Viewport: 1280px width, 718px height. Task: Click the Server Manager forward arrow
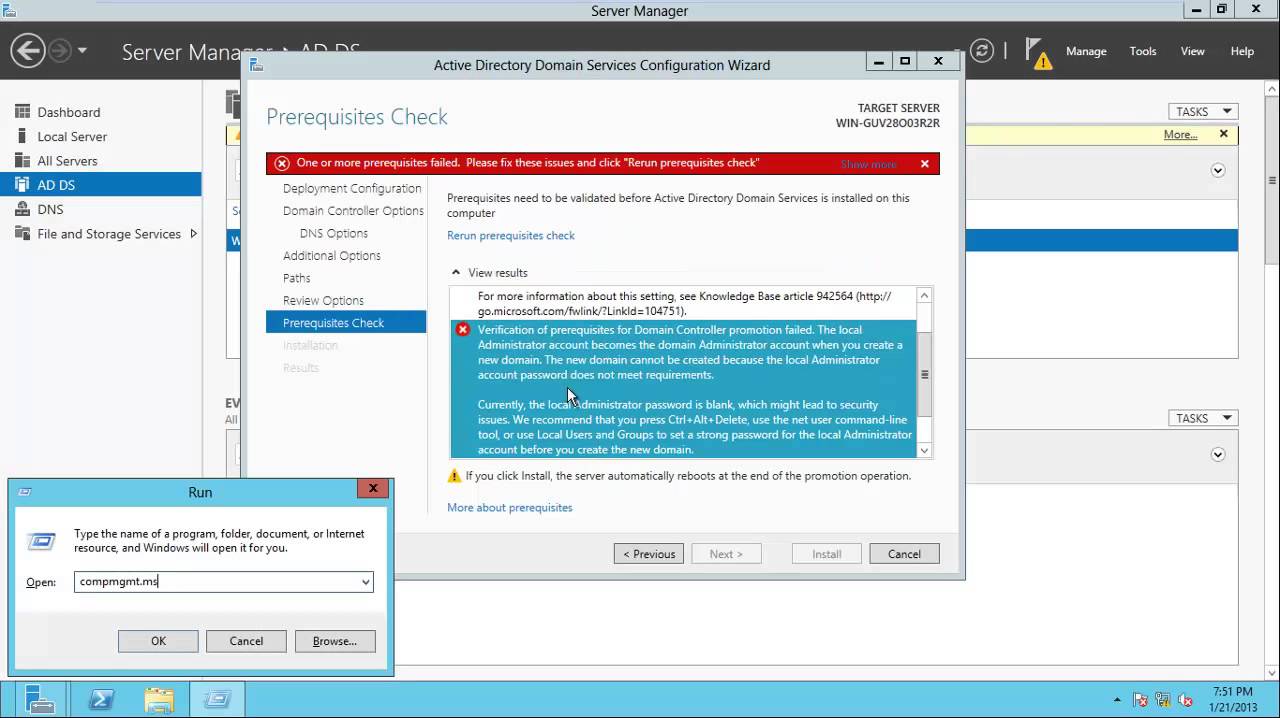pos(60,50)
